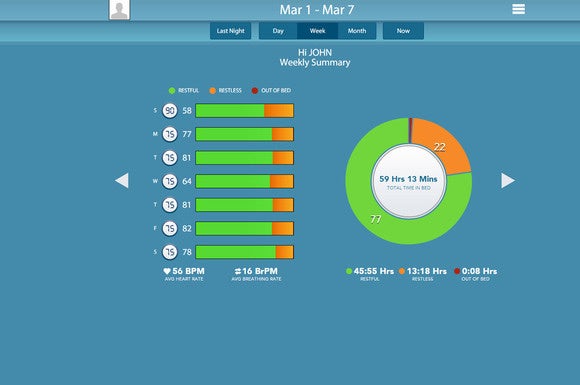This screenshot has height=385, width=580.
Task: Go to previous week with left arrow
Action: click(122, 180)
